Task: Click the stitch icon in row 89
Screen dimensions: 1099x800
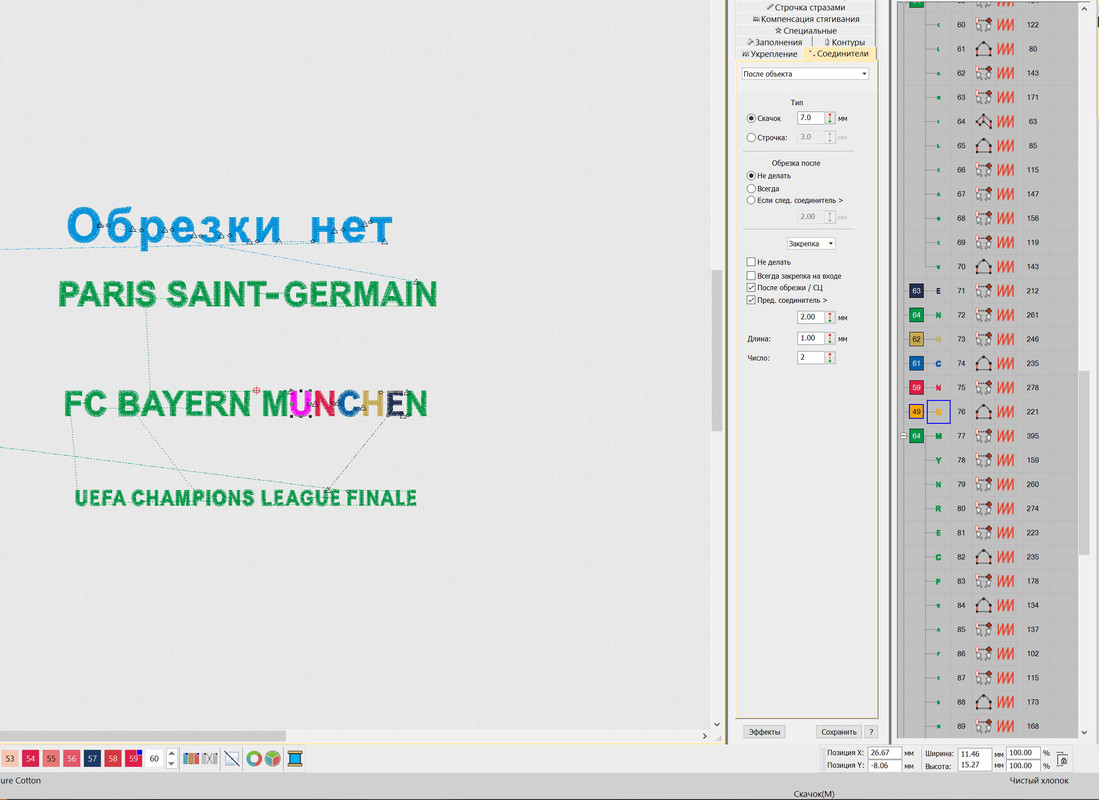Action: tap(1006, 726)
